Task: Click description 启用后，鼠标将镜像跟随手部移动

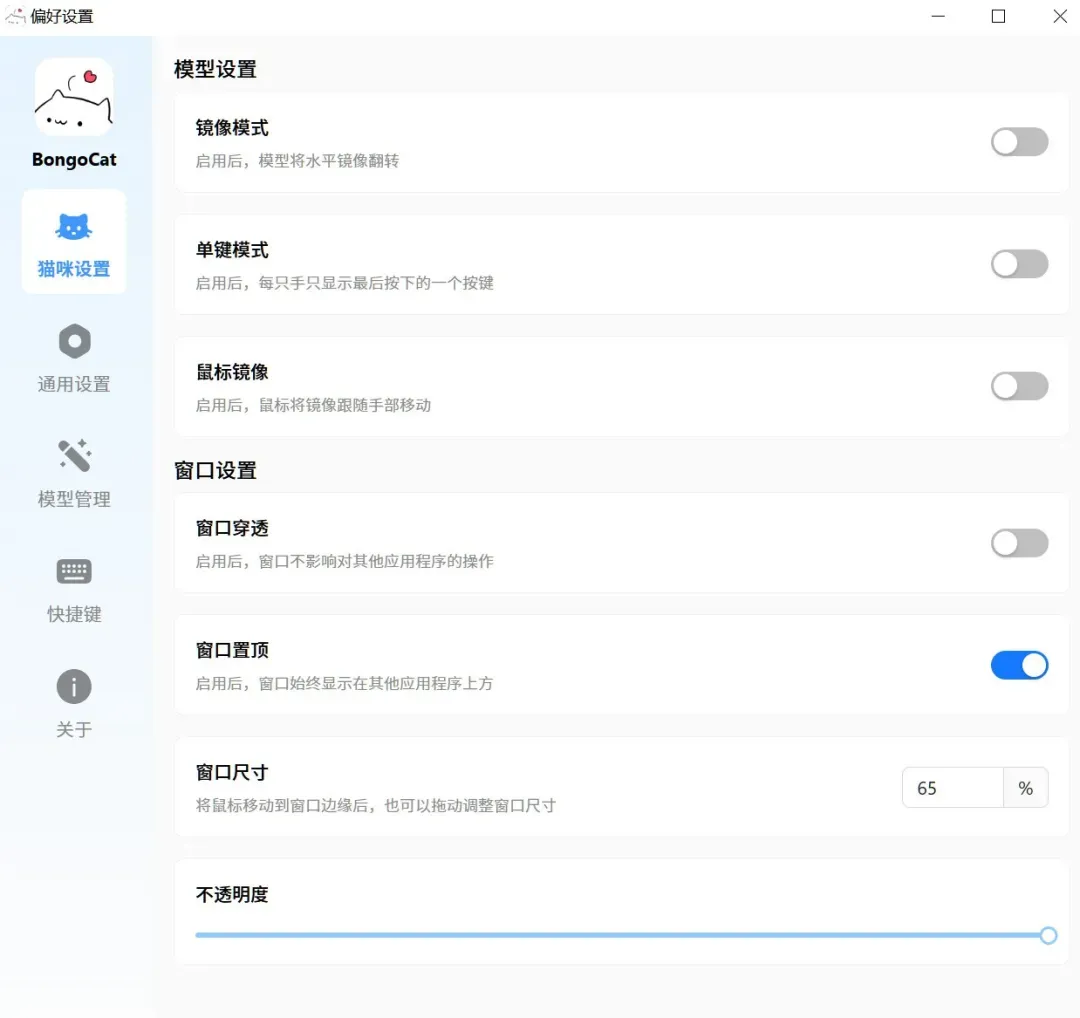Action: point(313,405)
